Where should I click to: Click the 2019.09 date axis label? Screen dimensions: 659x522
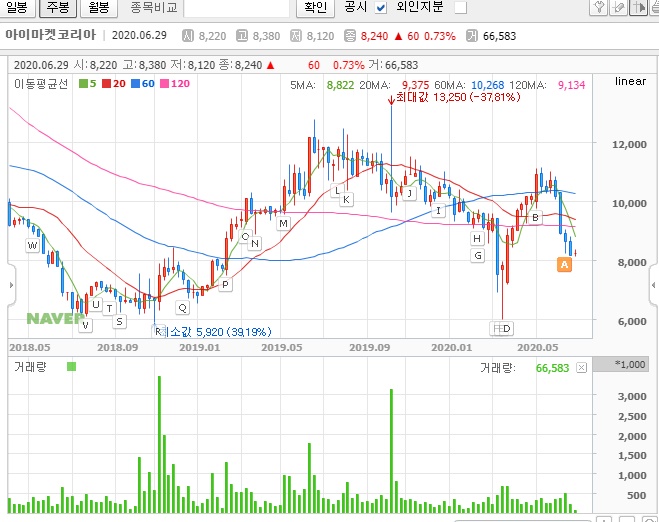click(x=369, y=348)
